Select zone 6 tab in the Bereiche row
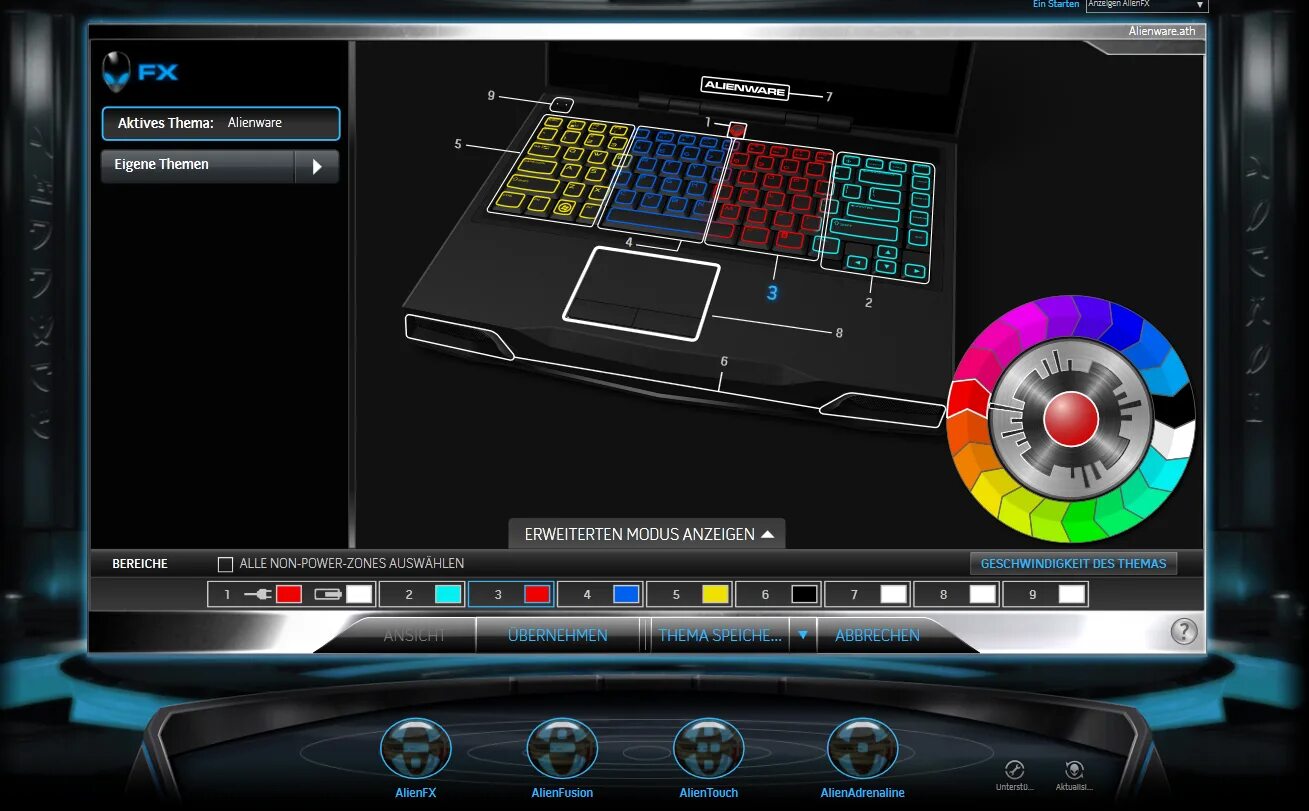This screenshot has height=811, width=1309. pos(779,594)
